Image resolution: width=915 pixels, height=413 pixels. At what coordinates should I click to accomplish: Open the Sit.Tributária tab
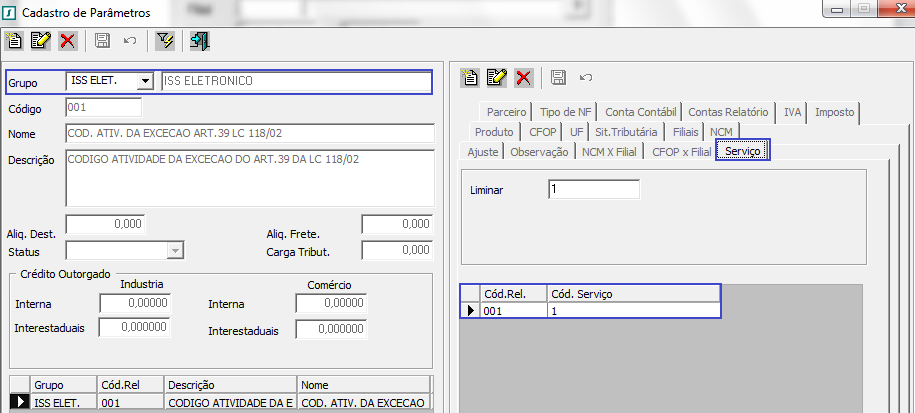tap(626, 132)
